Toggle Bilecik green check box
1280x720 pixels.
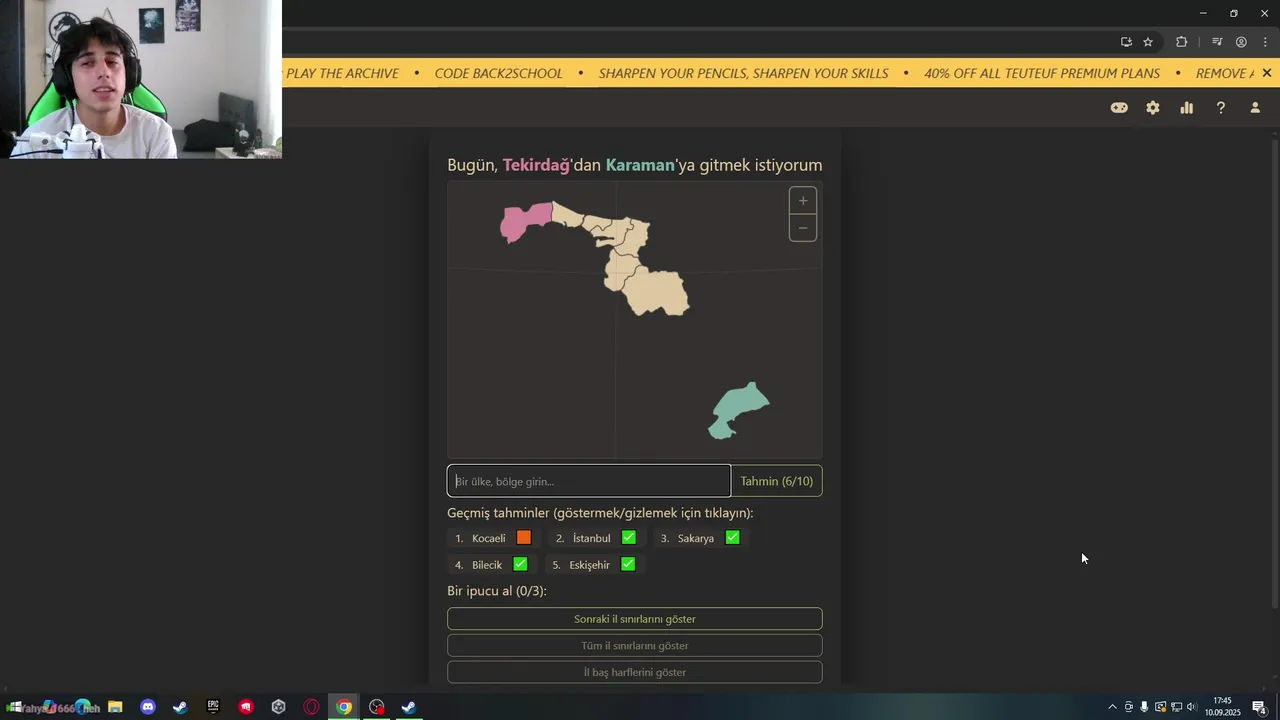(520, 564)
